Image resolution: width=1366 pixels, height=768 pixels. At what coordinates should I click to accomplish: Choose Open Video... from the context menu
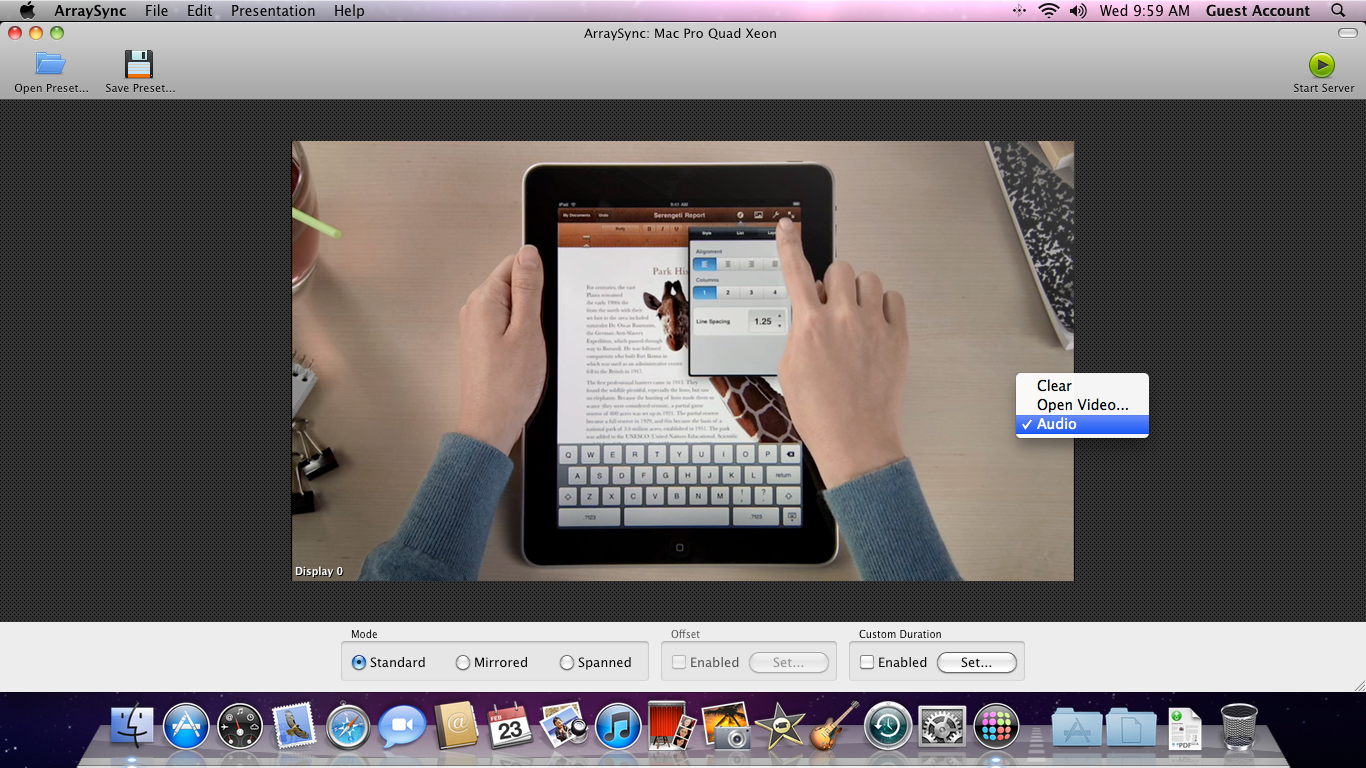pos(1082,405)
